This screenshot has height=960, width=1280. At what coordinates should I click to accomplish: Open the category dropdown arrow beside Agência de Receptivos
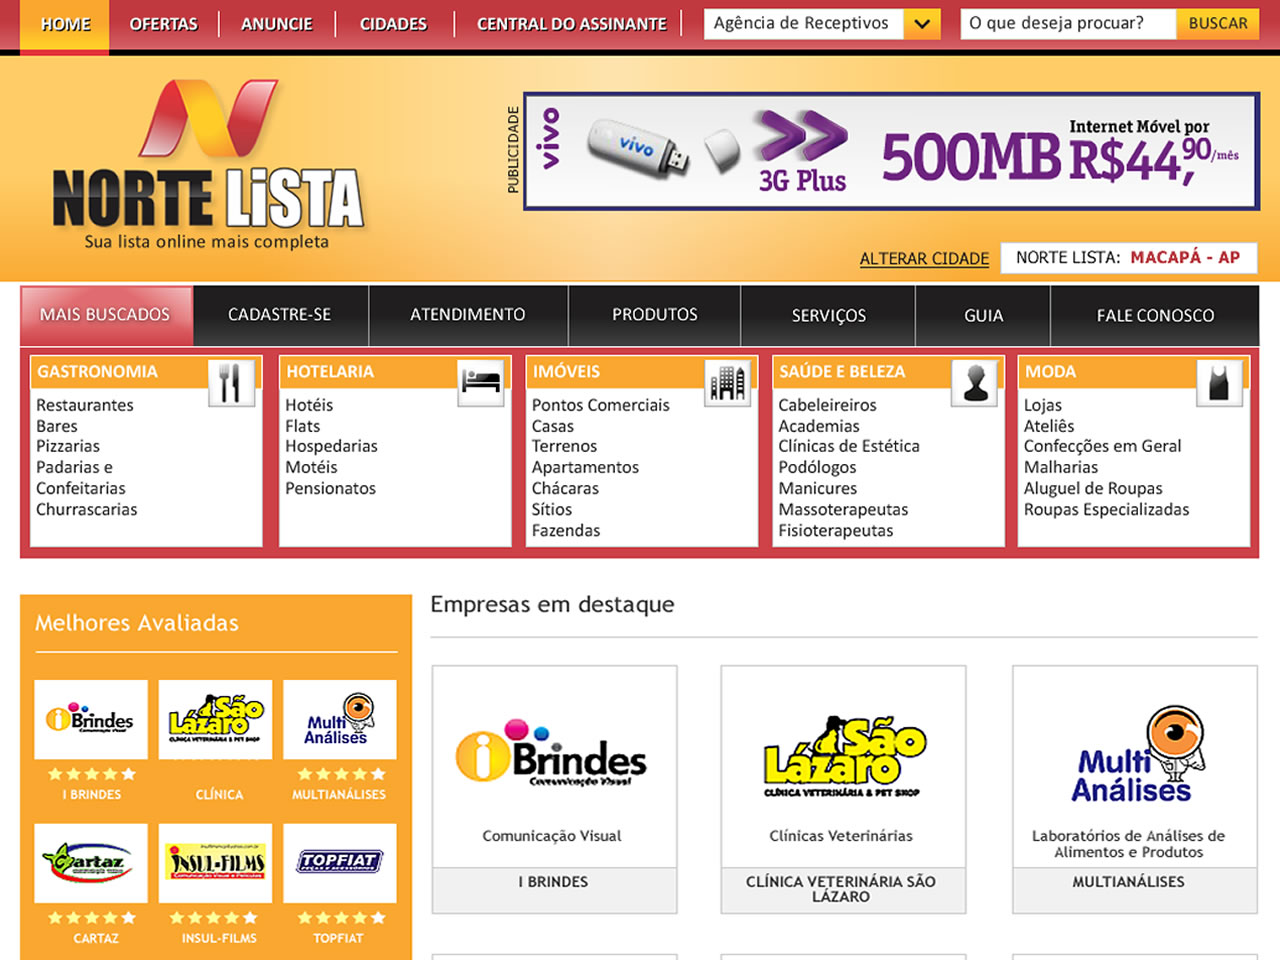point(922,23)
